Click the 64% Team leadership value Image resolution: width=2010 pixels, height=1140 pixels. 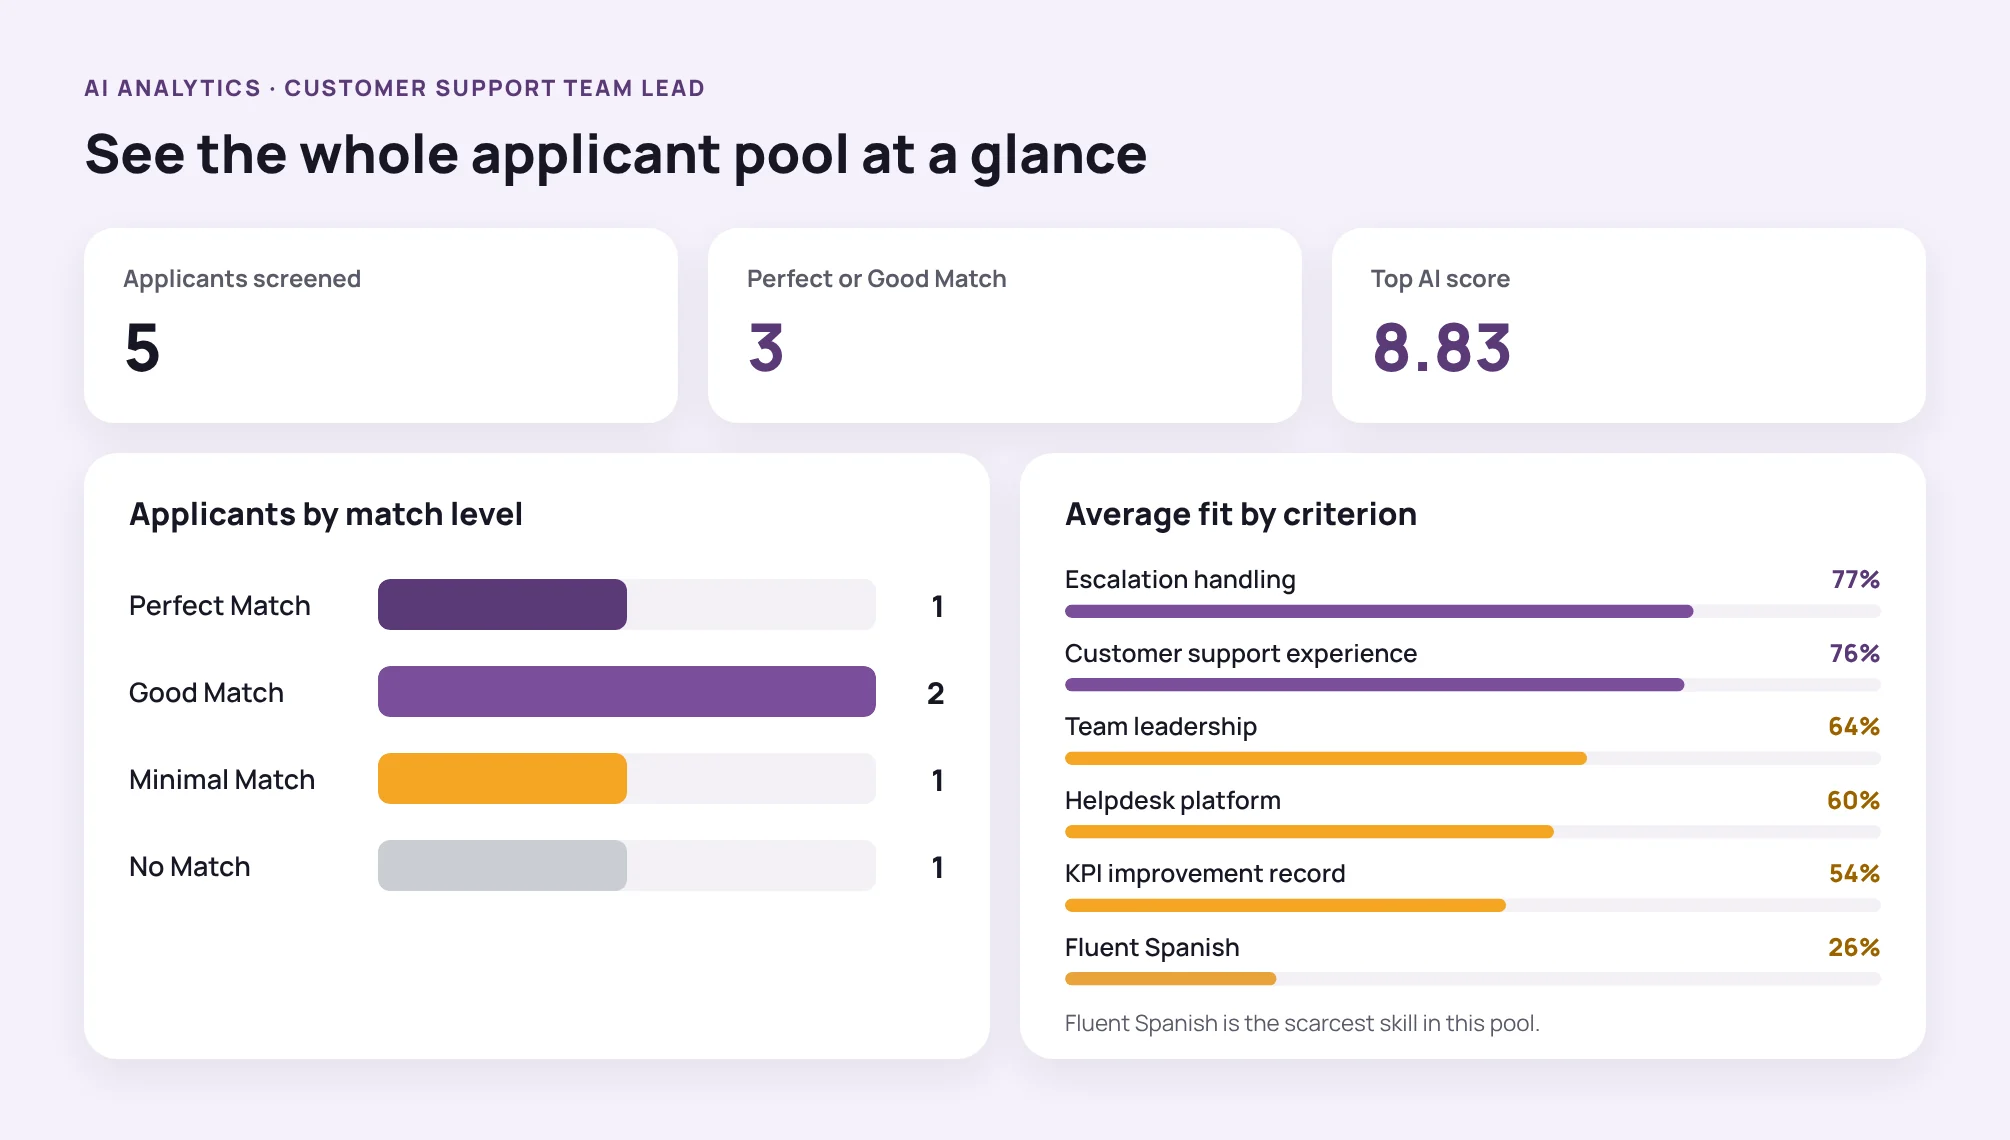coord(1854,726)
